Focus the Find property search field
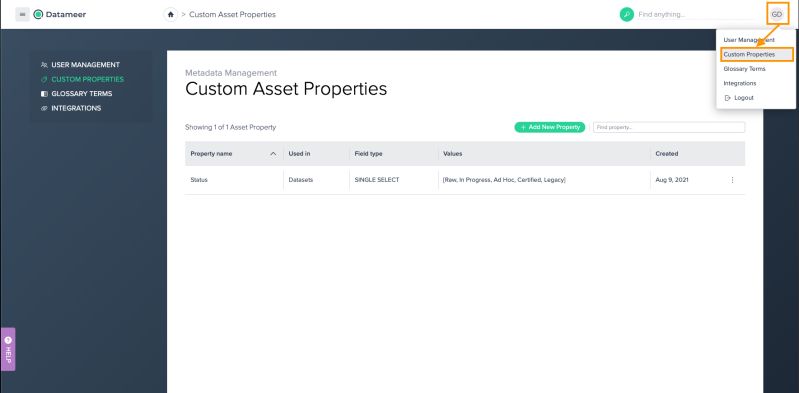799x393 pixels. tap(669, 127)
